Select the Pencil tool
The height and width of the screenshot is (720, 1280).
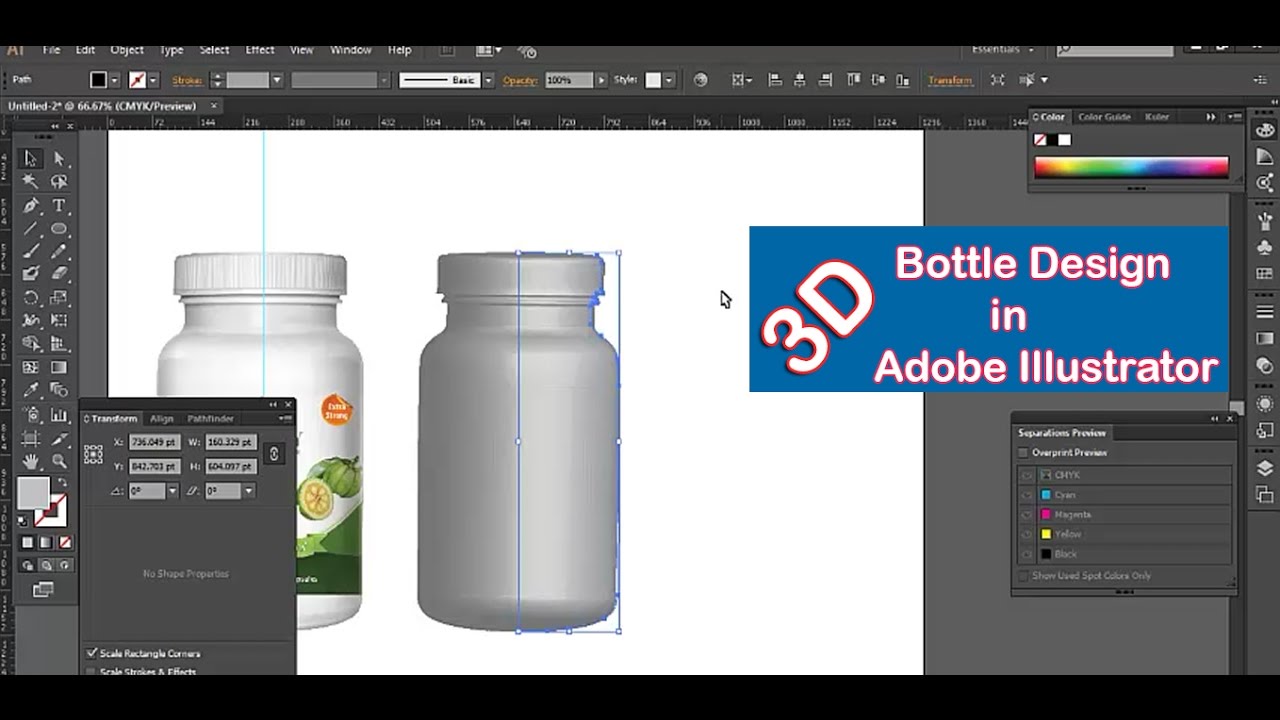point(59,251)
